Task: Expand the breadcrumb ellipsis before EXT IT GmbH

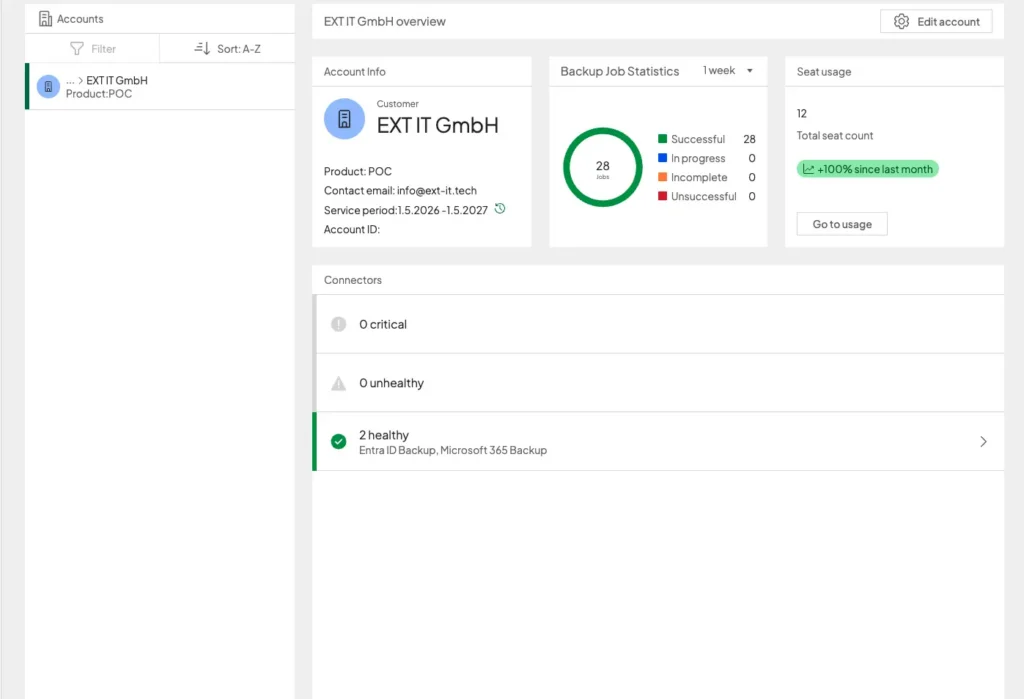Action: [x=70, y=81]
